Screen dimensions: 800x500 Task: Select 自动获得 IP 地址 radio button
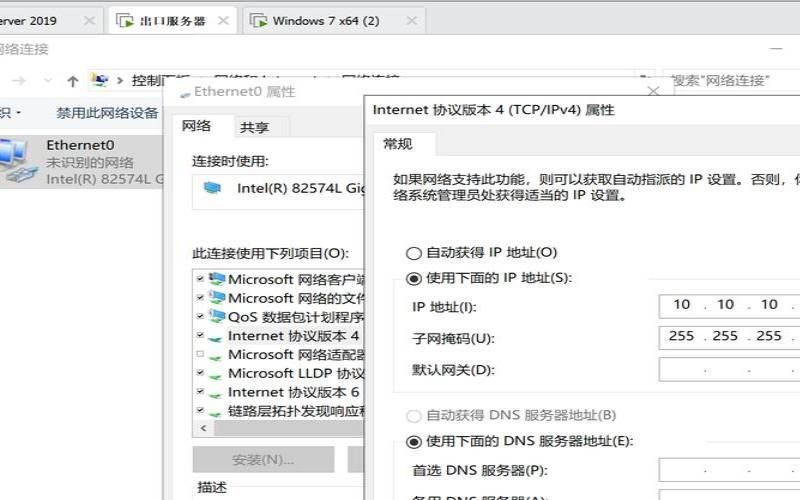414,254
